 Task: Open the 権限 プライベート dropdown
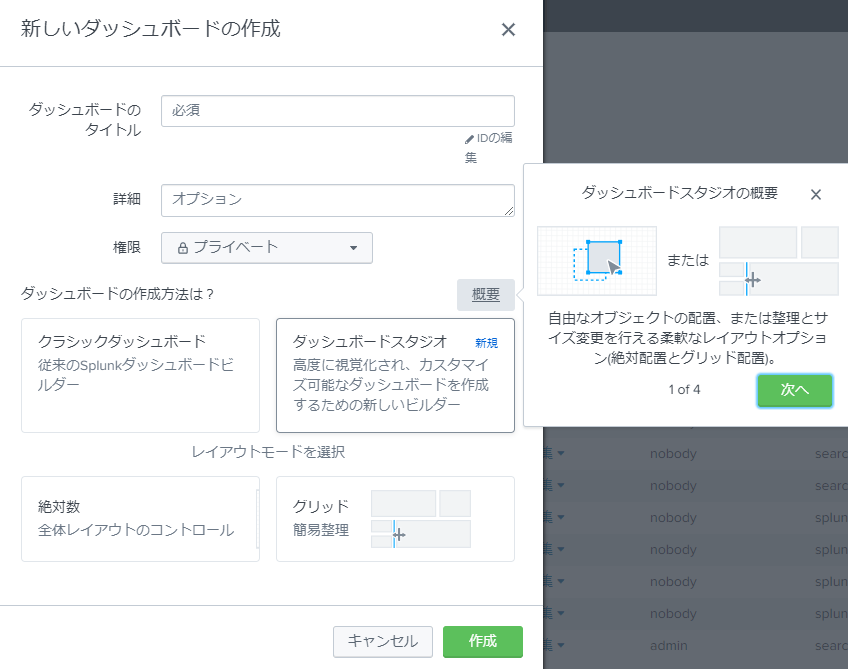point(267,248)
